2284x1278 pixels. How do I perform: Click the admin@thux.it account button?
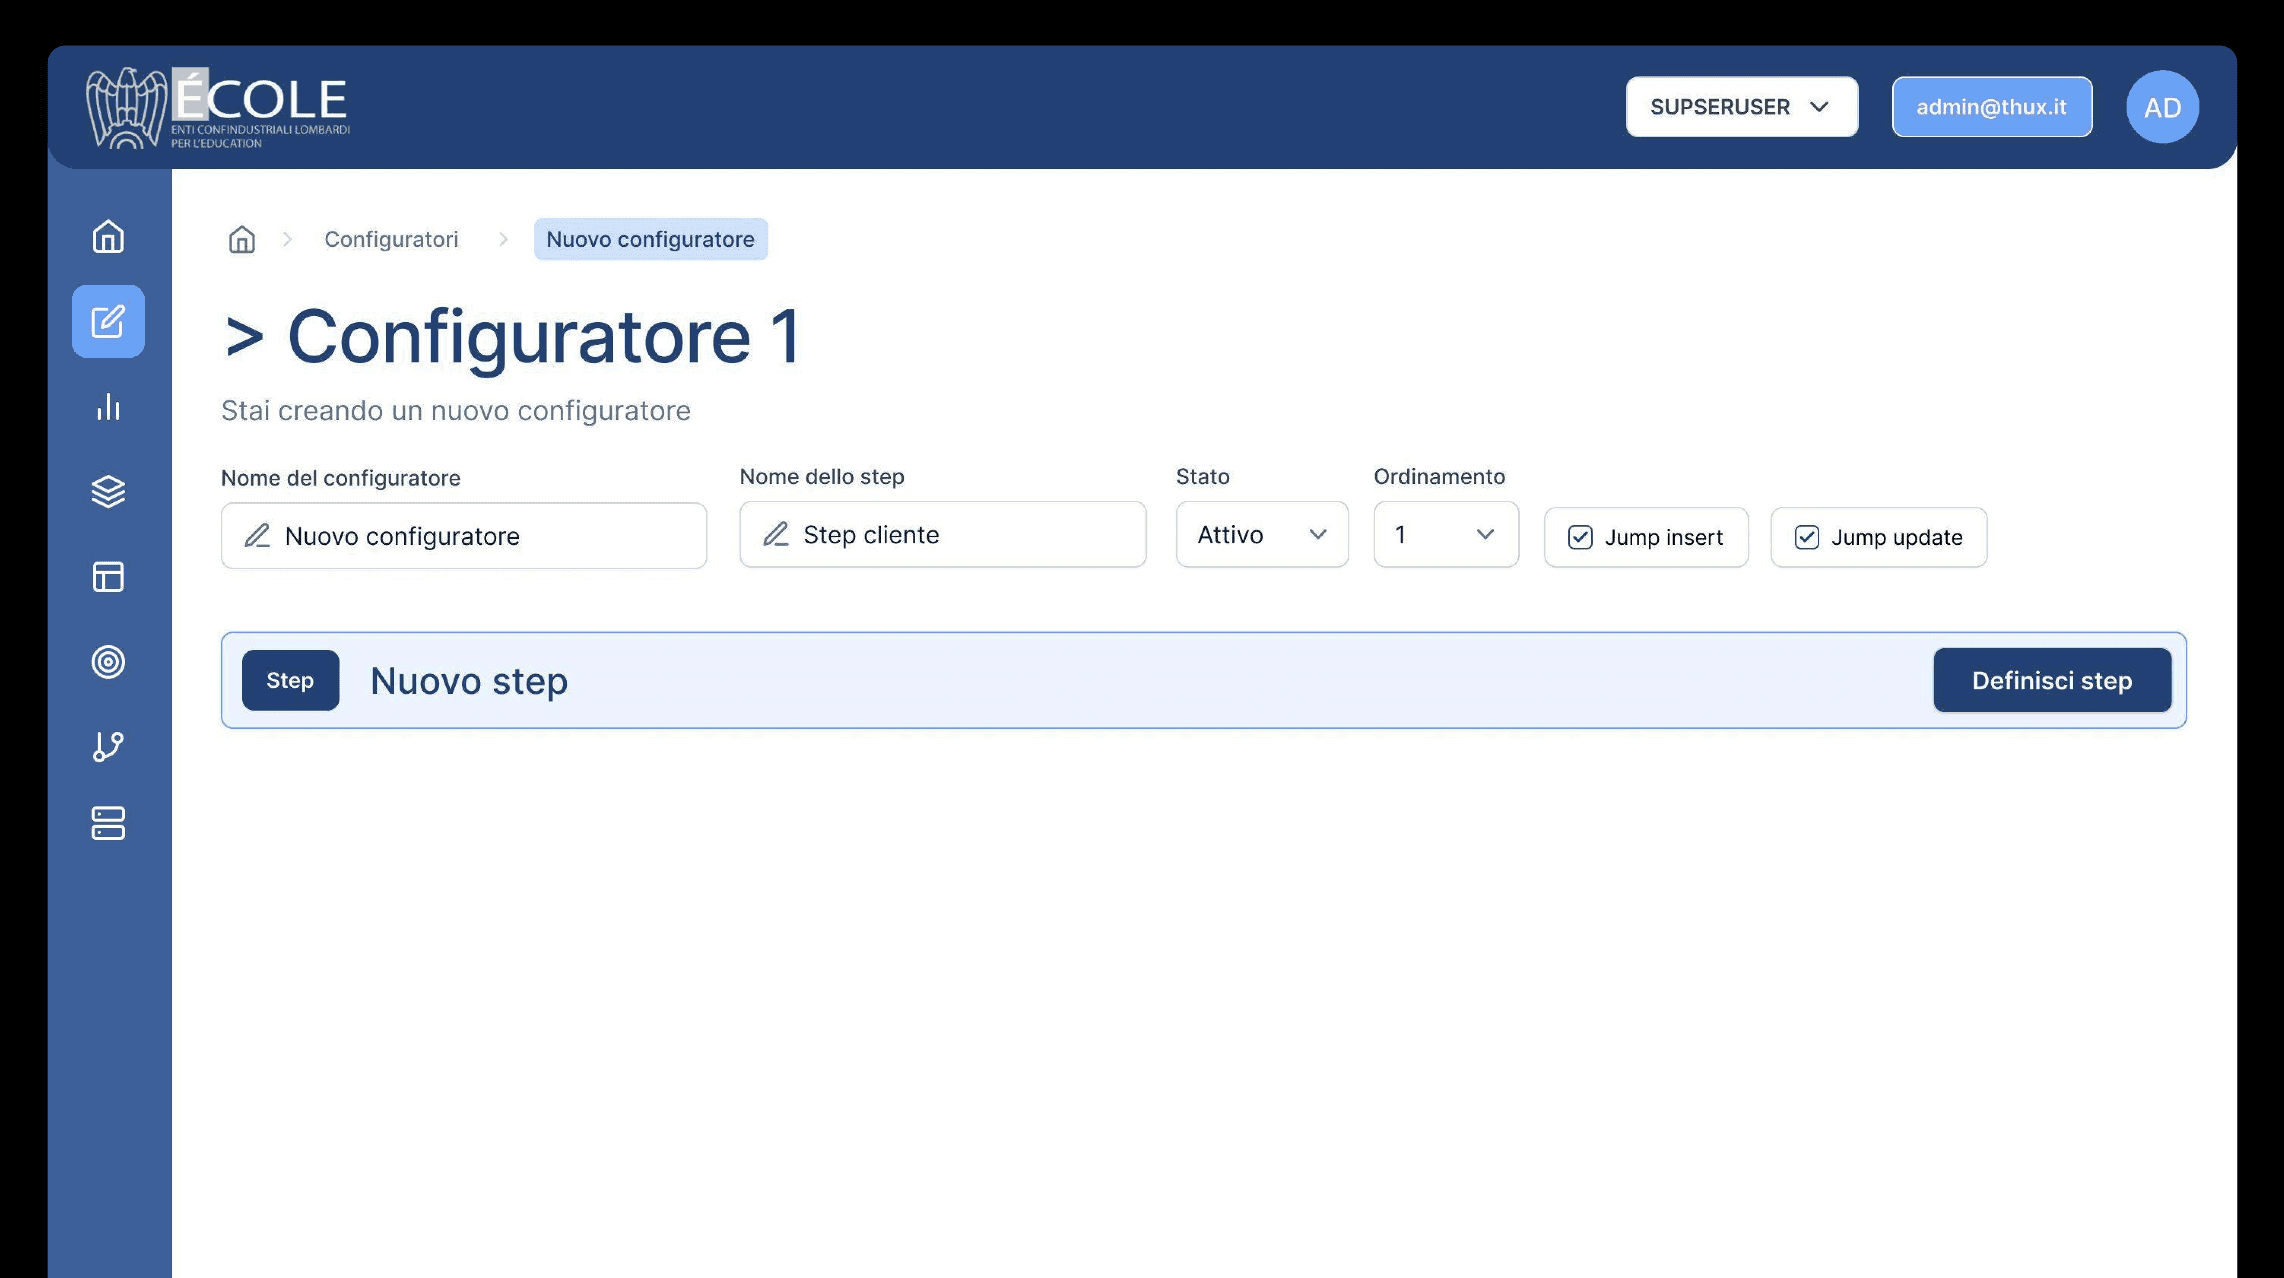click(1991, 107)
